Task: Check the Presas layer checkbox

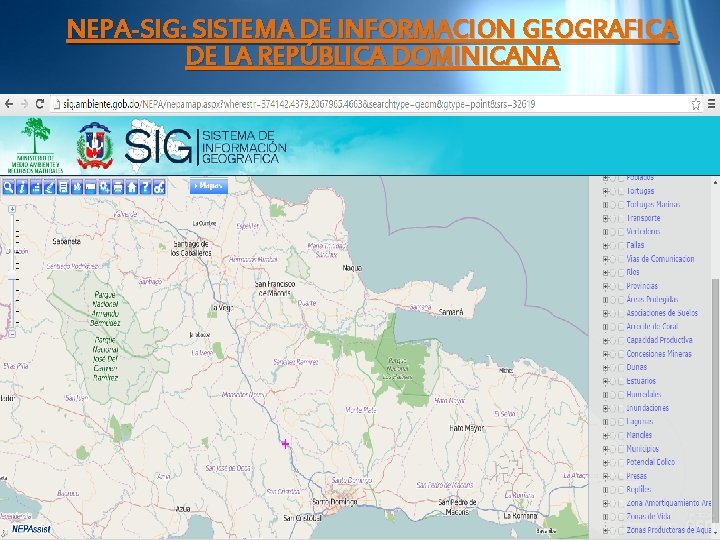Action: tap(621, 477)
